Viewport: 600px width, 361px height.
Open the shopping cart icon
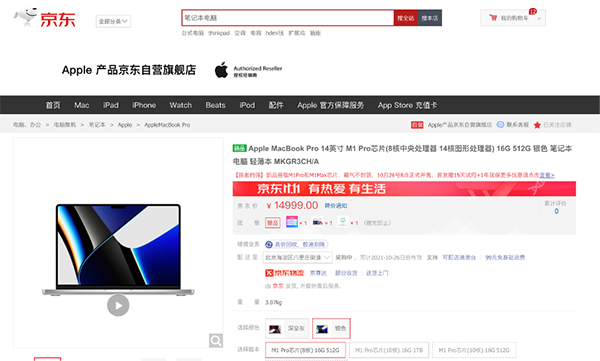point(493,18)
